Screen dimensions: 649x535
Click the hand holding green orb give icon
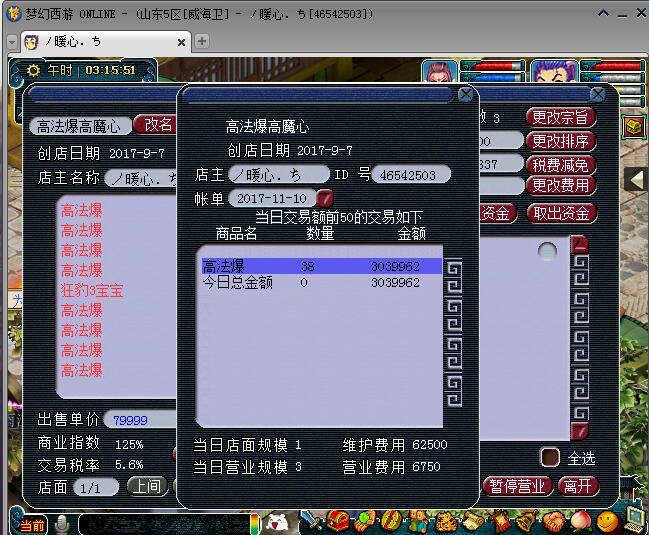[x=364, y=521]
